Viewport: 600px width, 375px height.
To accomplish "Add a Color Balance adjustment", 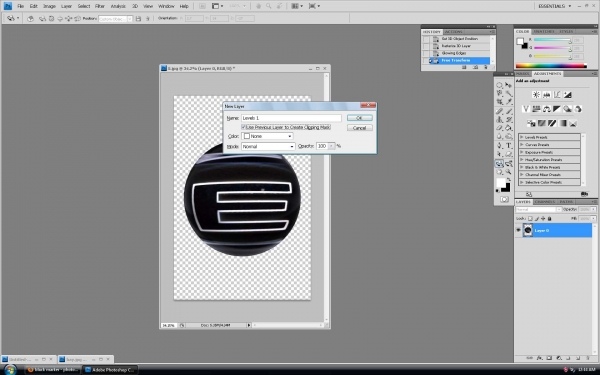I will click(x=546, y=109).
